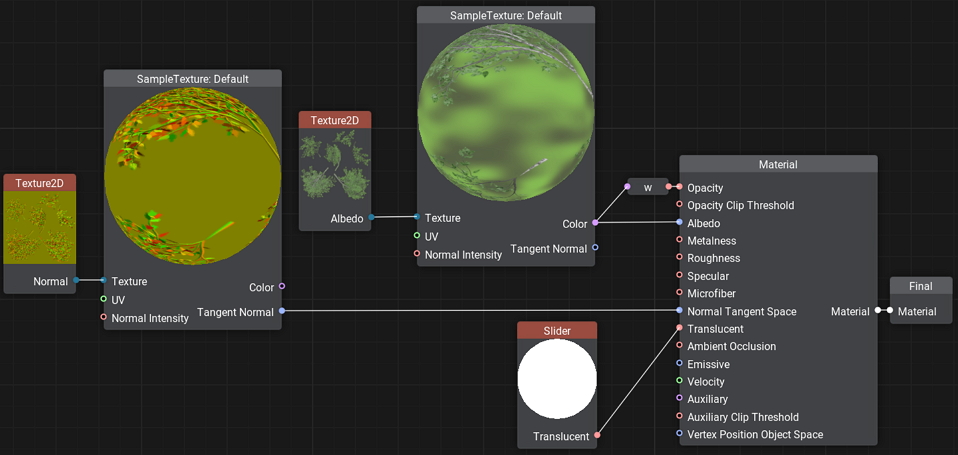Click the Roughness input port on Material node
958x455 pixels.
point(680,258)
